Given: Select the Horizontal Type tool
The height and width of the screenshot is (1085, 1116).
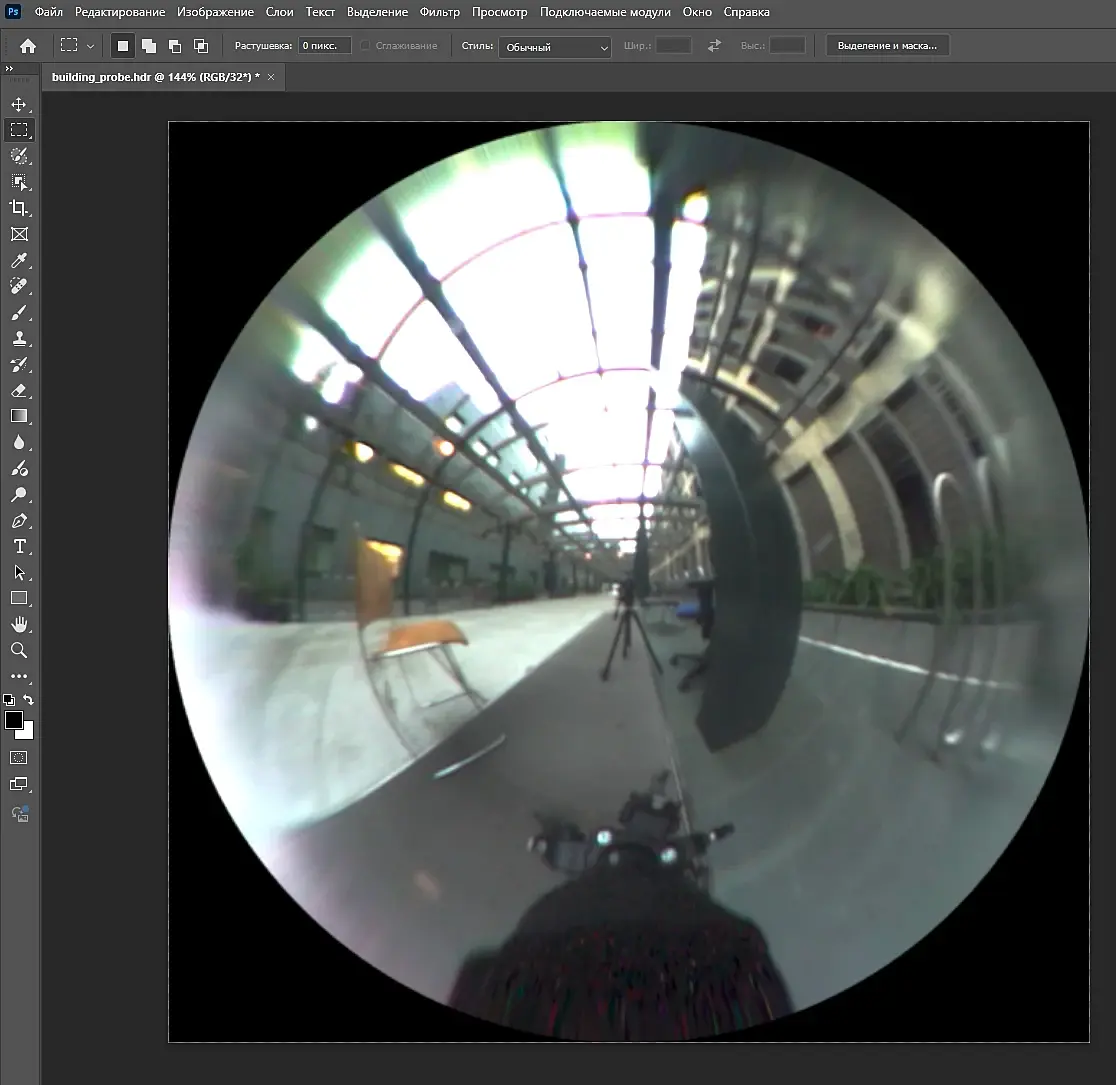Looking at the screenshot, I should click(x=18, y=546).
